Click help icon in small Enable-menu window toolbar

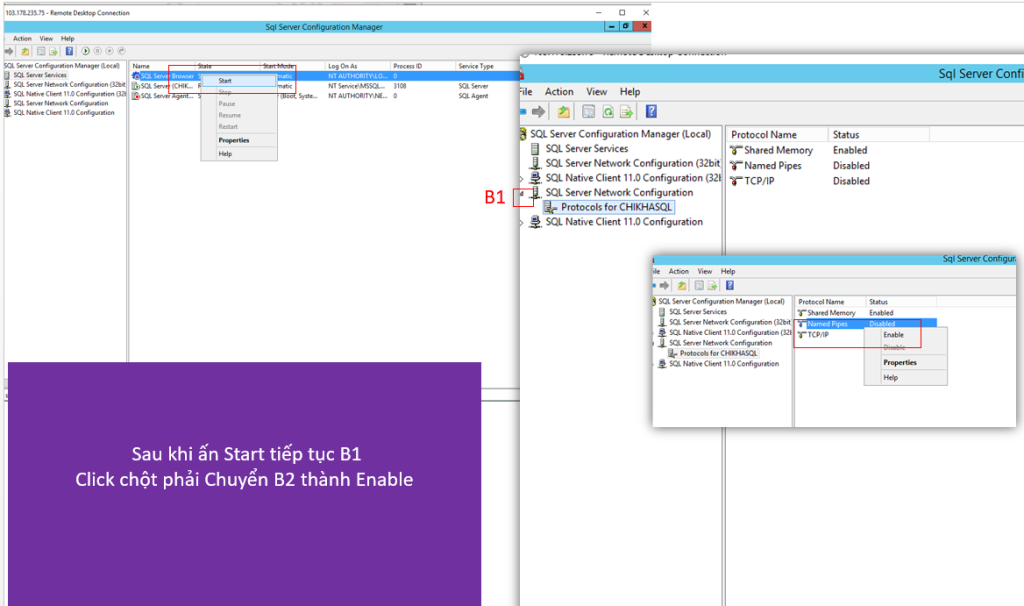coord(730,285)
